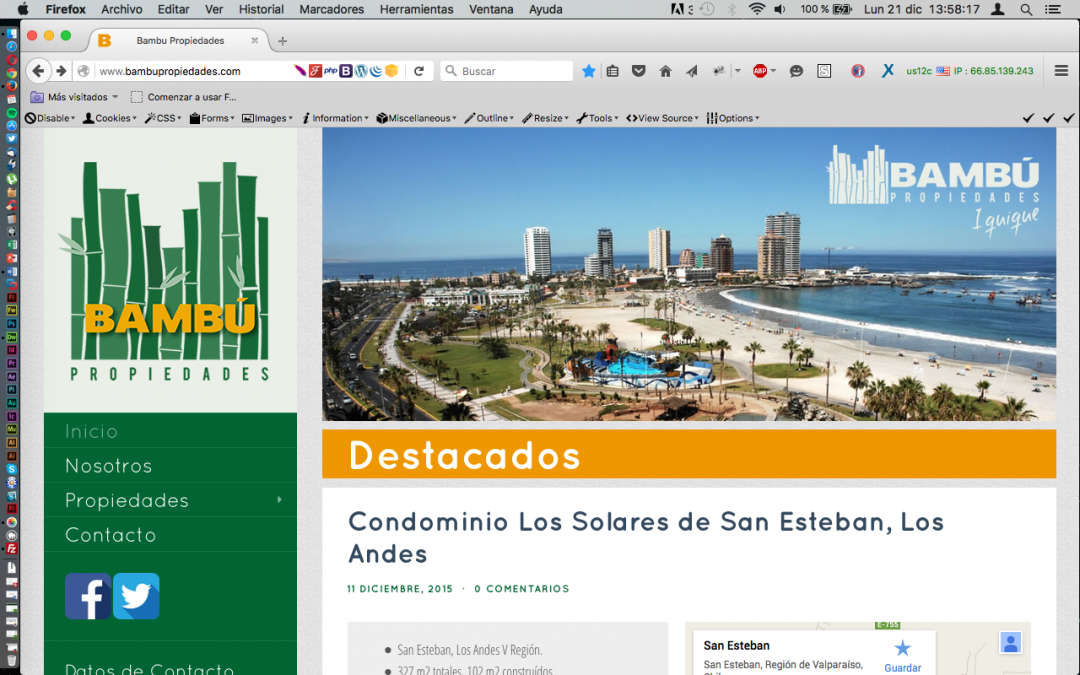Click the paper plane send icon

(x=692, y=71)
